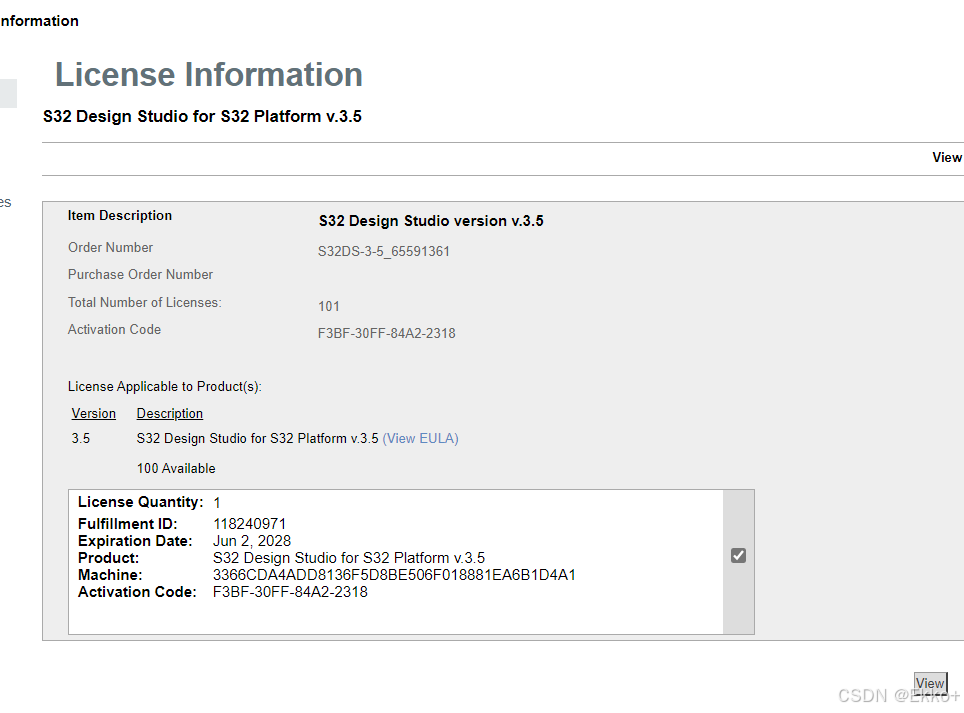Click the Product value in the license box

click(x=349, y=558)
